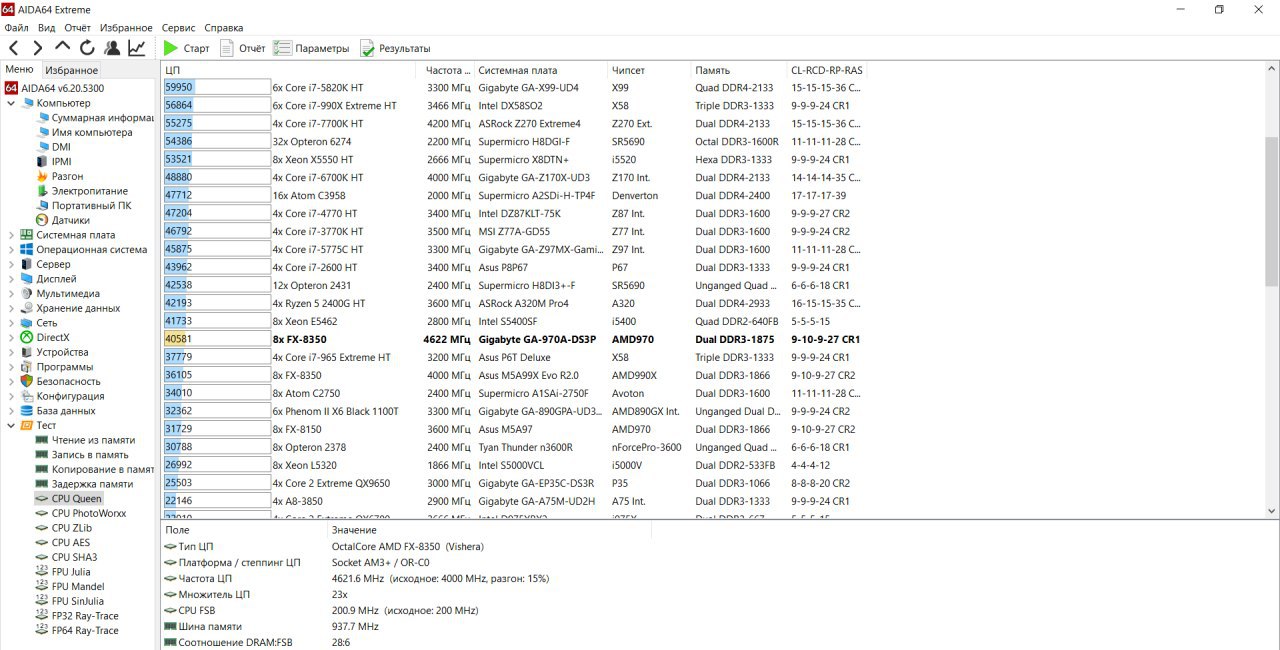Expand the Системная плата tree node
The width and height of the screenshot is (1280, 650).
click(x=11, y=235)
